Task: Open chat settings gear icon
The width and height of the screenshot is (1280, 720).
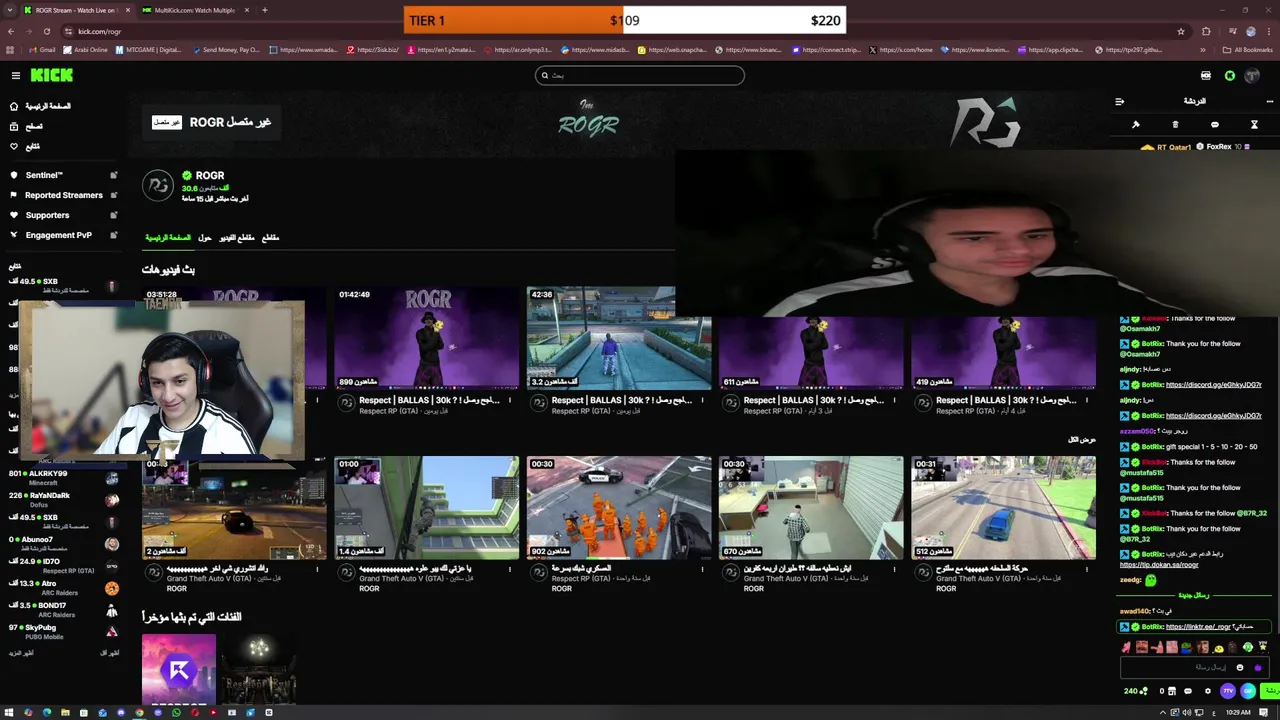Action: [x=1207, y=691]
